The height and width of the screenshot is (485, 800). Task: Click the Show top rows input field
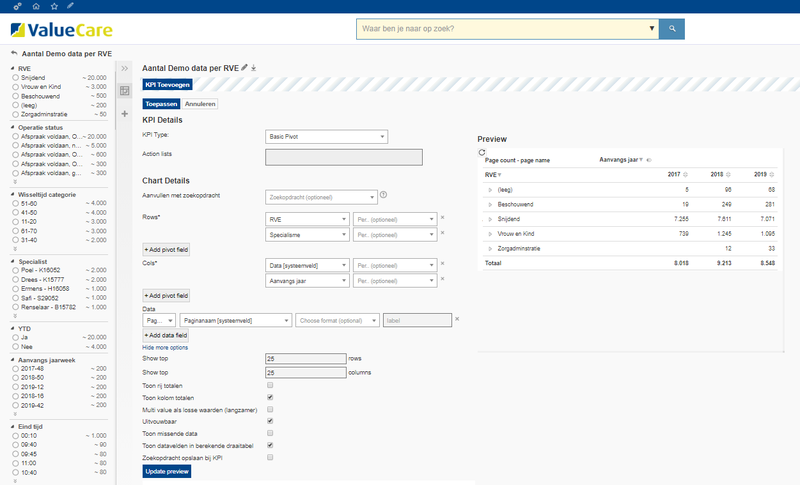(x=304, y=358)
